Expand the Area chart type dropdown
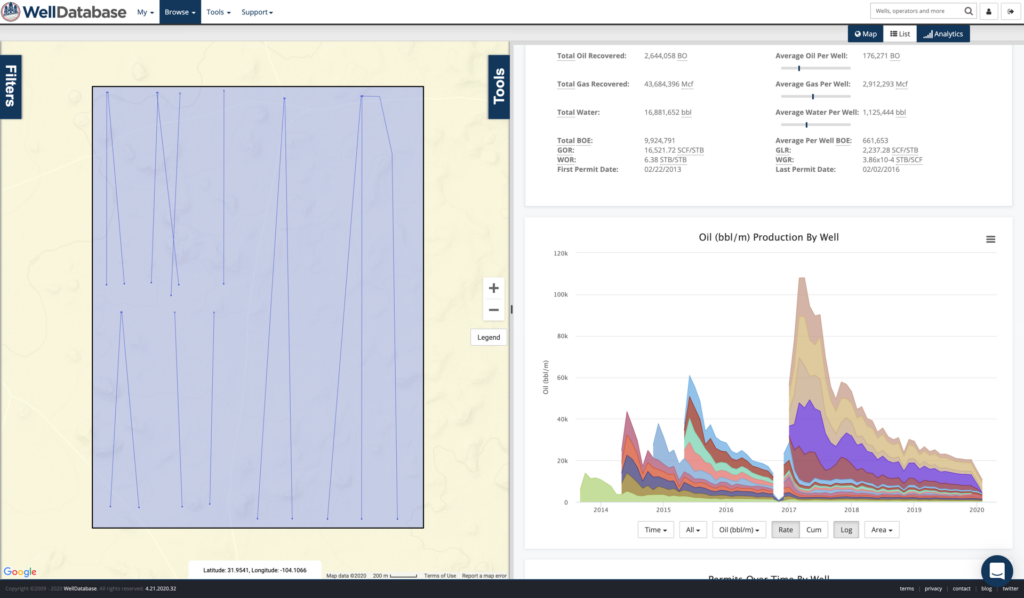 (x=882, y=529)
